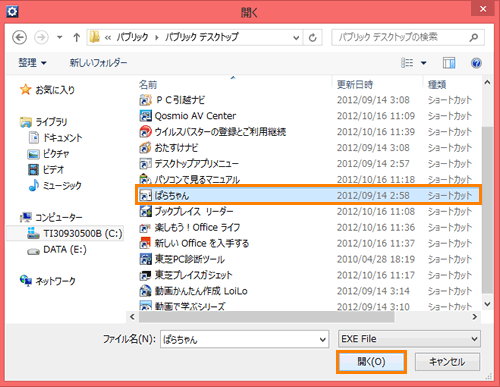Viewport: 500px width, 387px height.
Task: Close the 開く dialog window
Action: tap(483, 9)
